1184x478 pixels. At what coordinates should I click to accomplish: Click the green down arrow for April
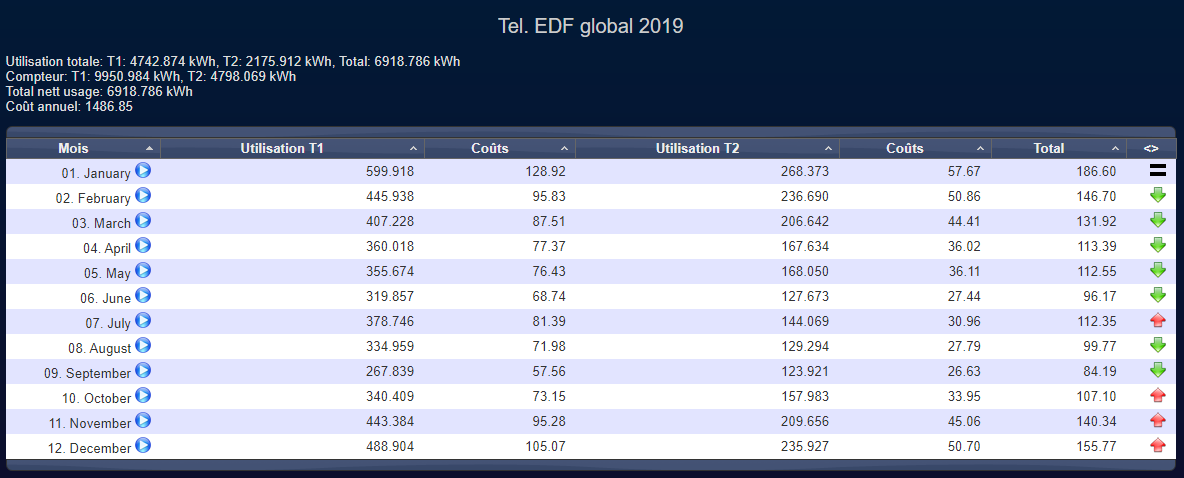point(1158,245)
